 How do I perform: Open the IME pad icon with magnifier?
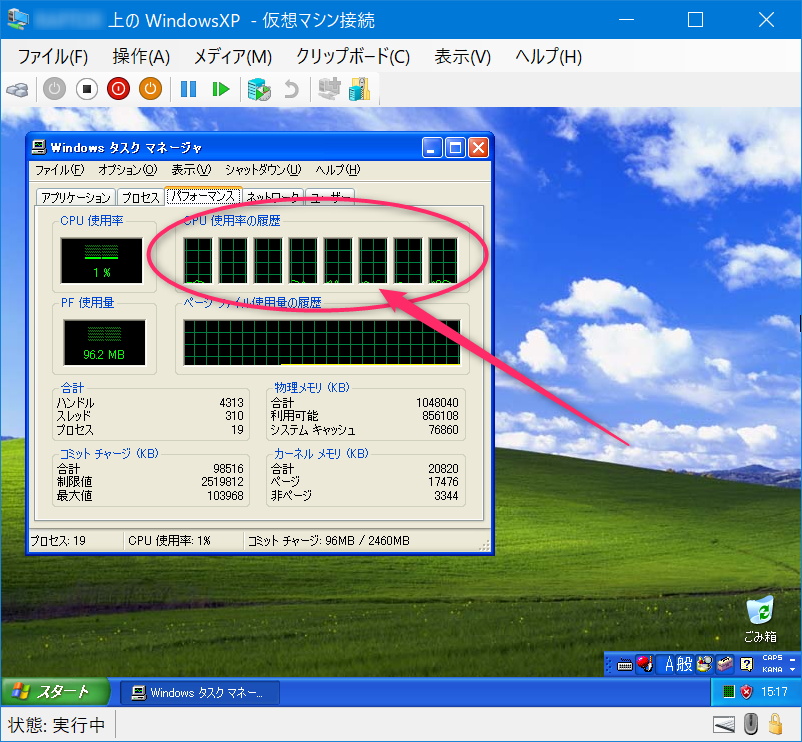(704, 664)
